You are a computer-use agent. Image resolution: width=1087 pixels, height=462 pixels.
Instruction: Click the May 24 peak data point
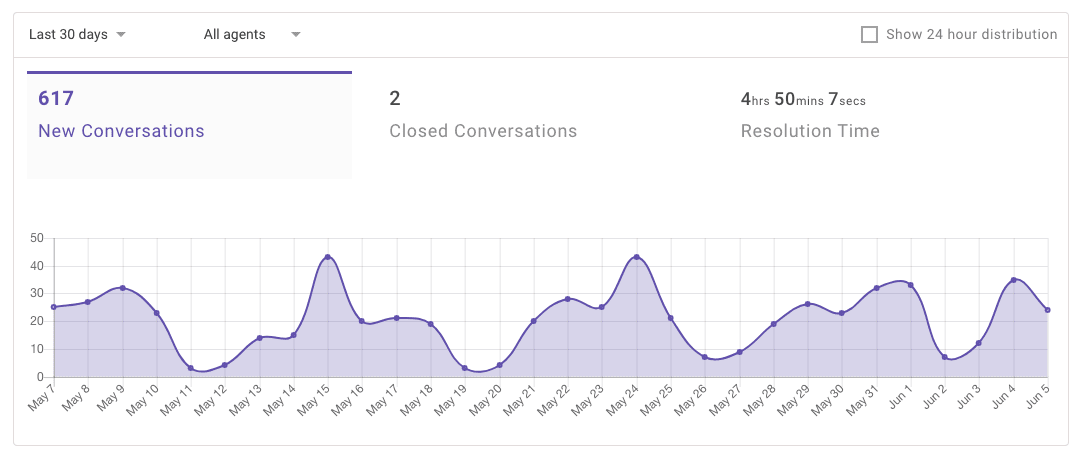pyautogui.click(x=636, y=257)
